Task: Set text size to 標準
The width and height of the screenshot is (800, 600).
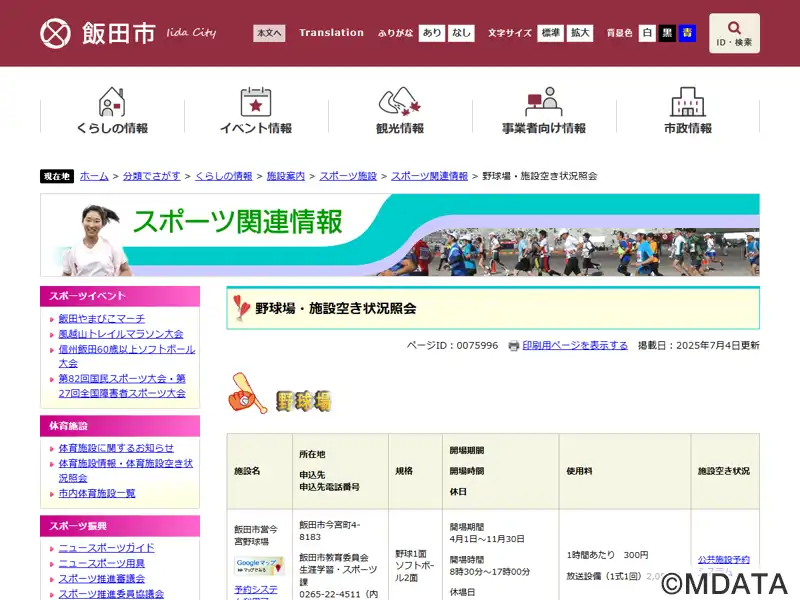Action: click(551, 33)
